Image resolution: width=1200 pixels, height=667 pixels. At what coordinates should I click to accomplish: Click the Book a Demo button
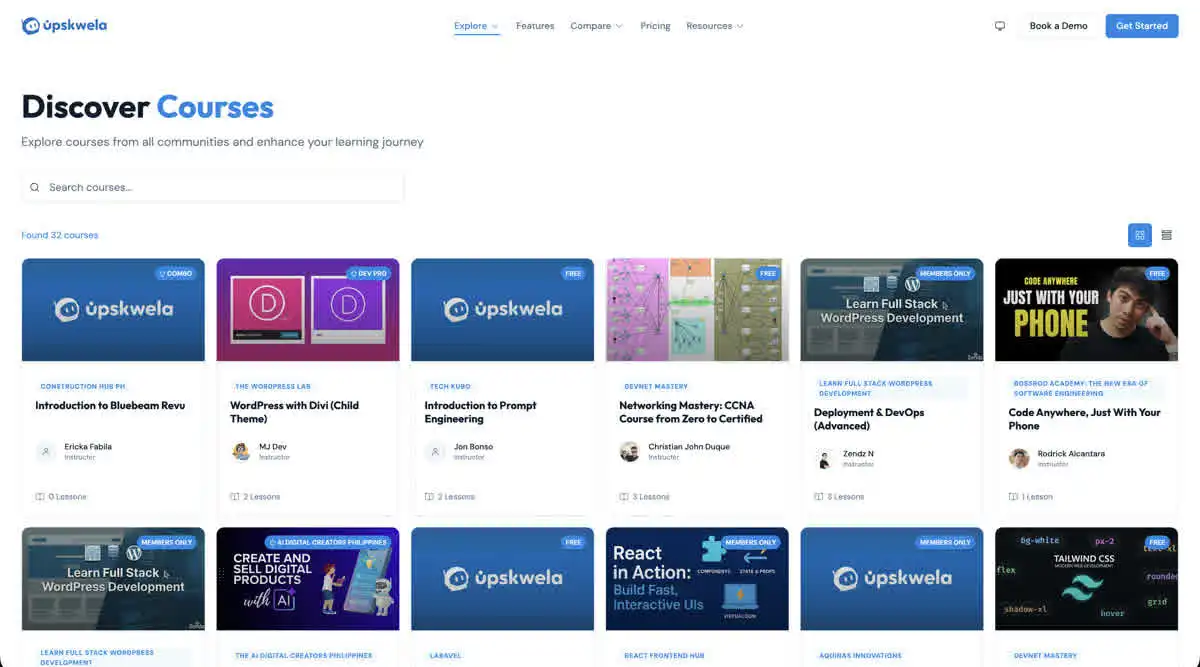[x=1058, y=26]
